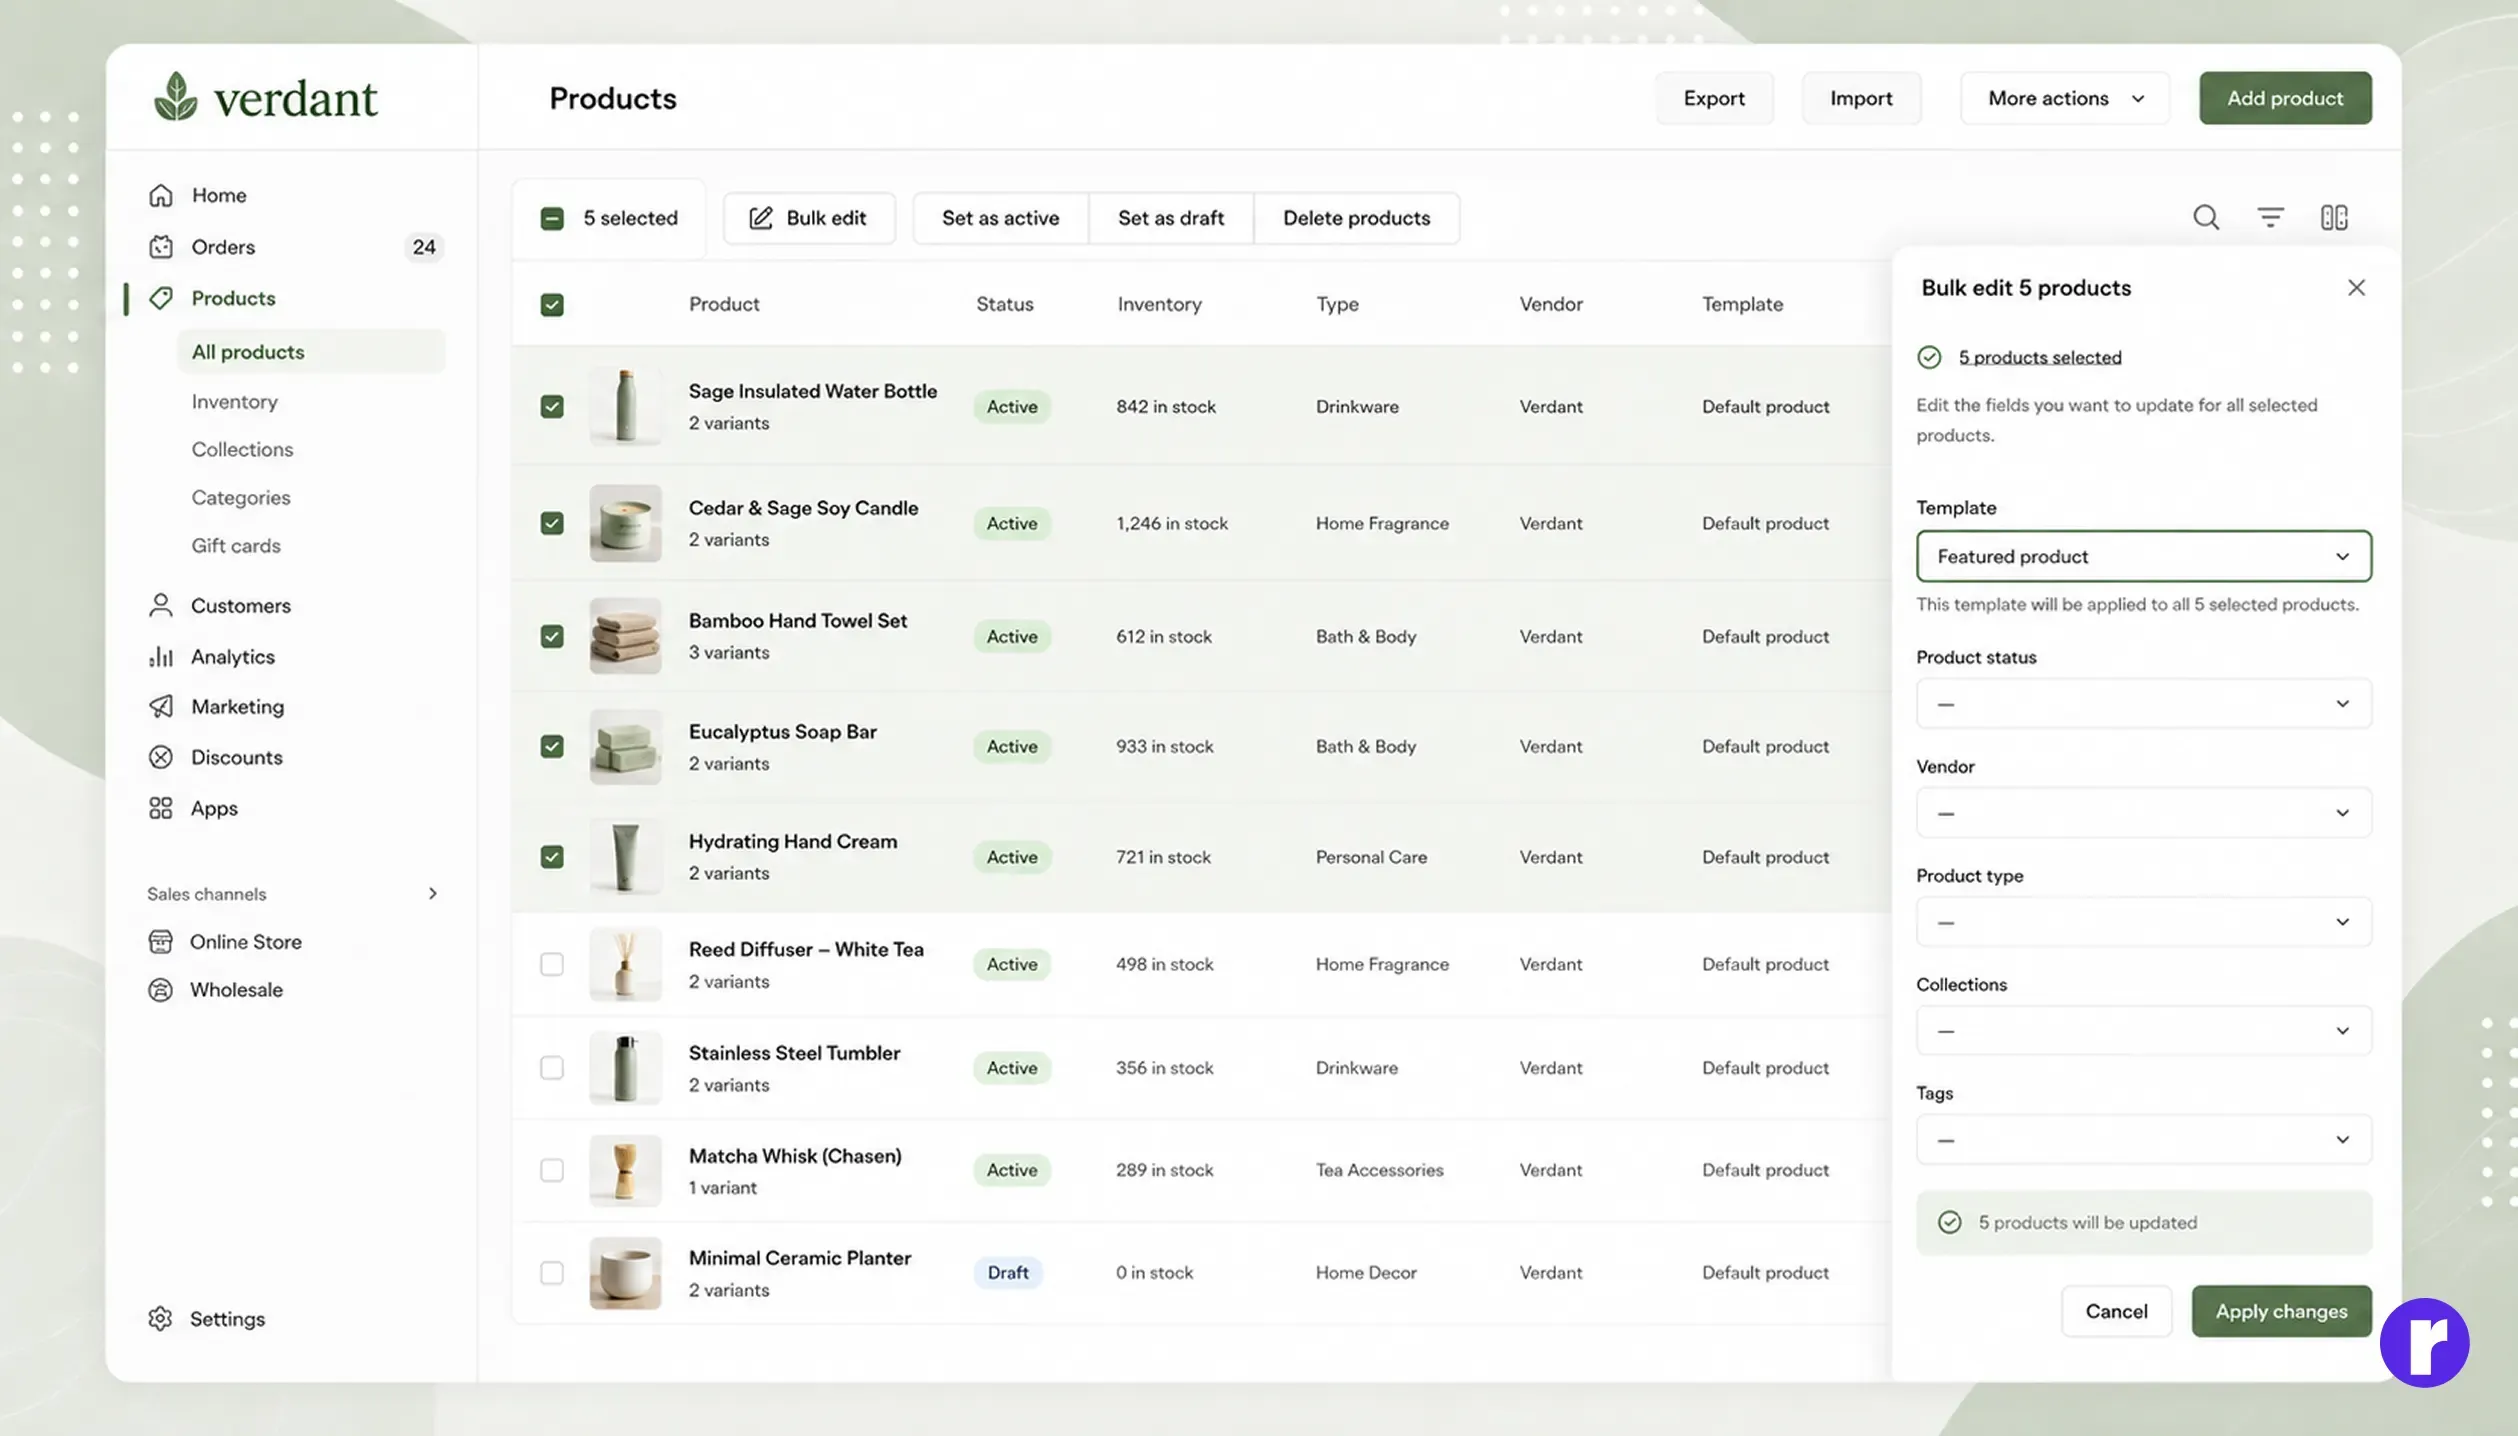Open Cedar & Sage Soy Candle thumbnail

[625, 523]
